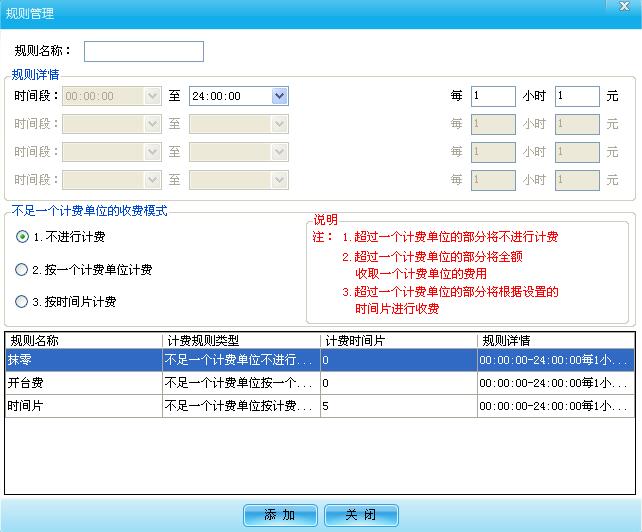Click the 规则详情 column header
Viewport: 642px width, 532px height.
(x=555, y=340)
